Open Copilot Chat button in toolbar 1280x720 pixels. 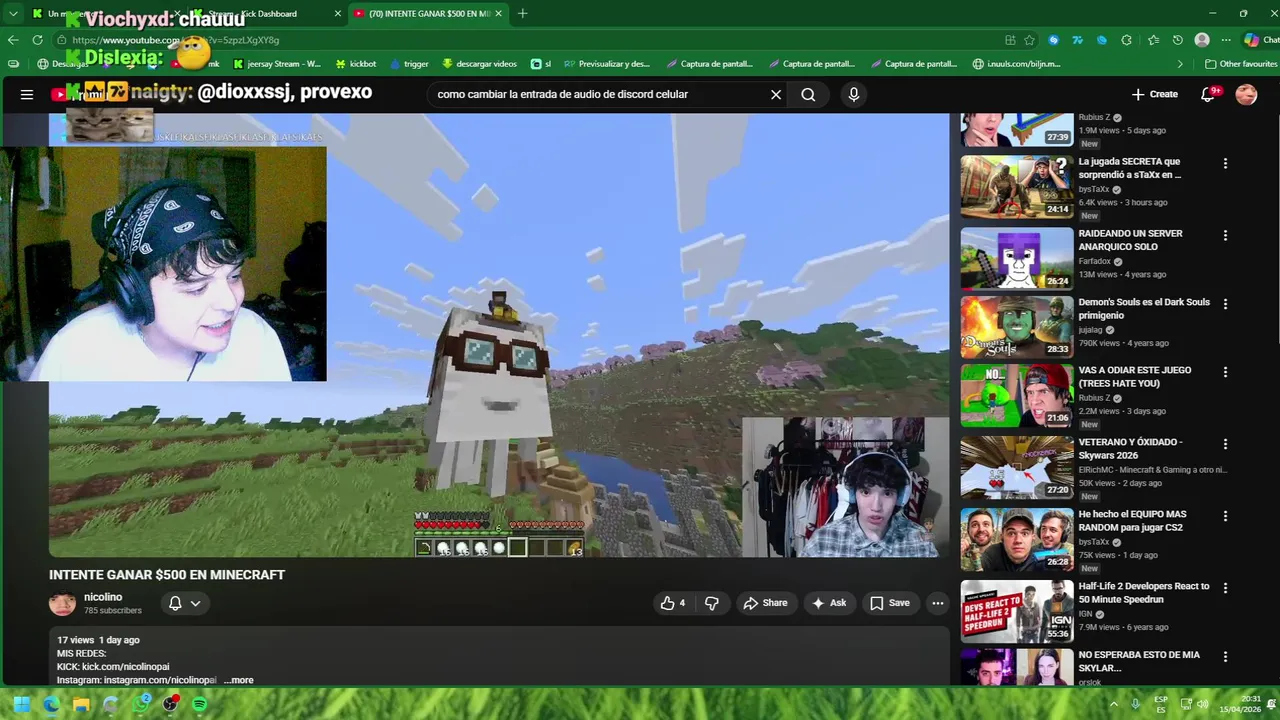coord(1259,40)
